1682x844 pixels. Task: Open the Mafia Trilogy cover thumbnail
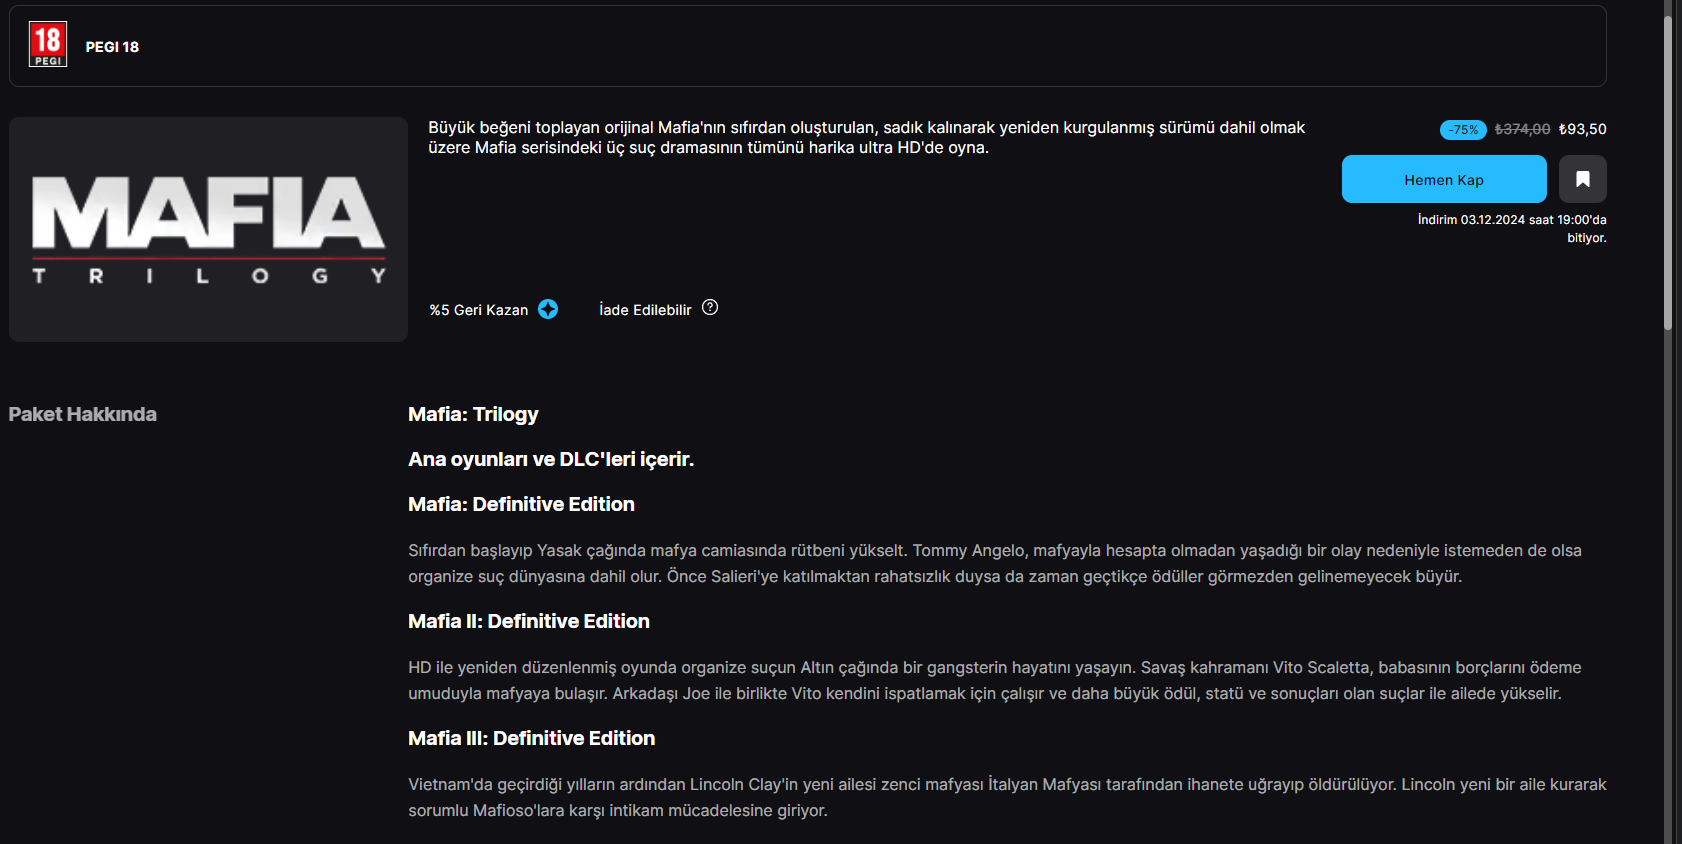click(208, 229)
